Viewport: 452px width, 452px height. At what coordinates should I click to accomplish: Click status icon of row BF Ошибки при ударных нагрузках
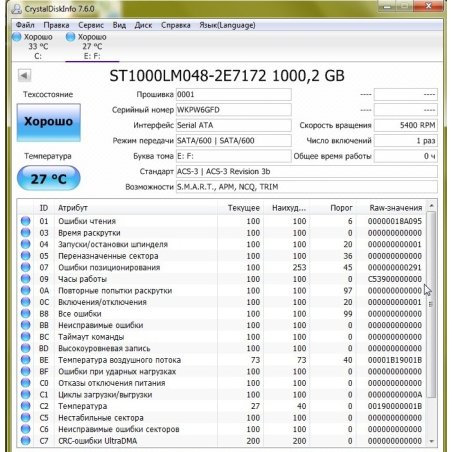(26, 371)
